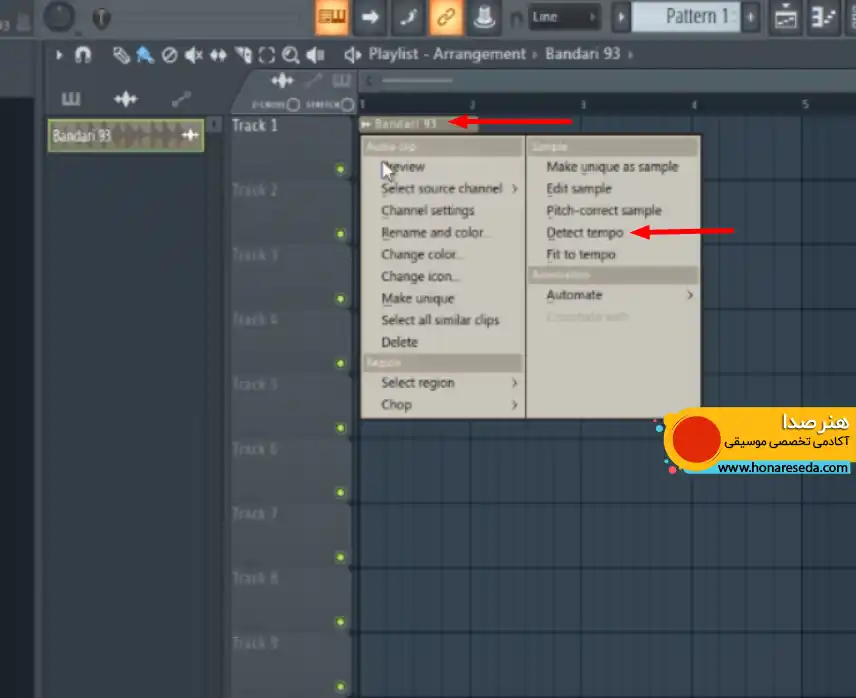Image resolution: width=856 pixels, height=698 pixels.
Task: Click the horizontal scrollbar above the timeline
Action: coord(417,81)
